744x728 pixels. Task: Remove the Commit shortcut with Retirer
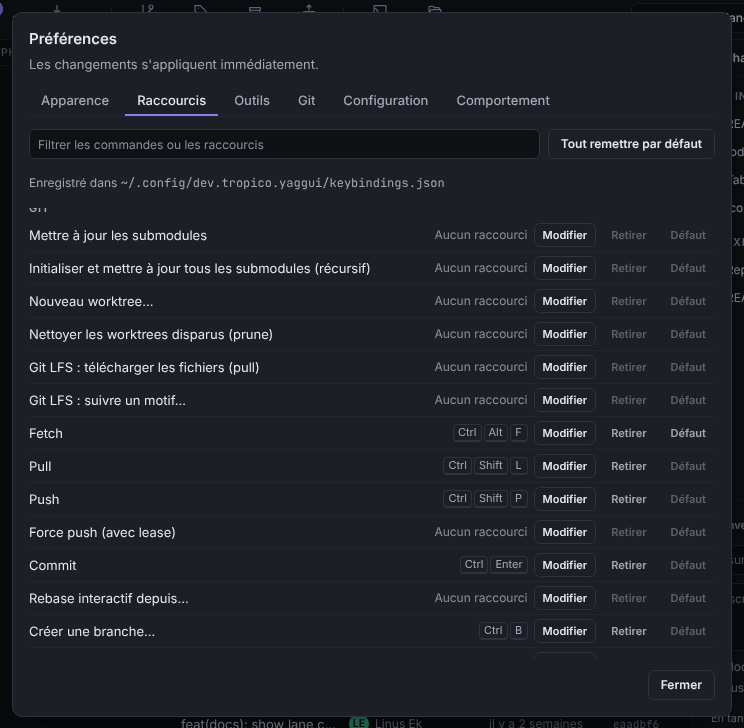tap(628, 565)
